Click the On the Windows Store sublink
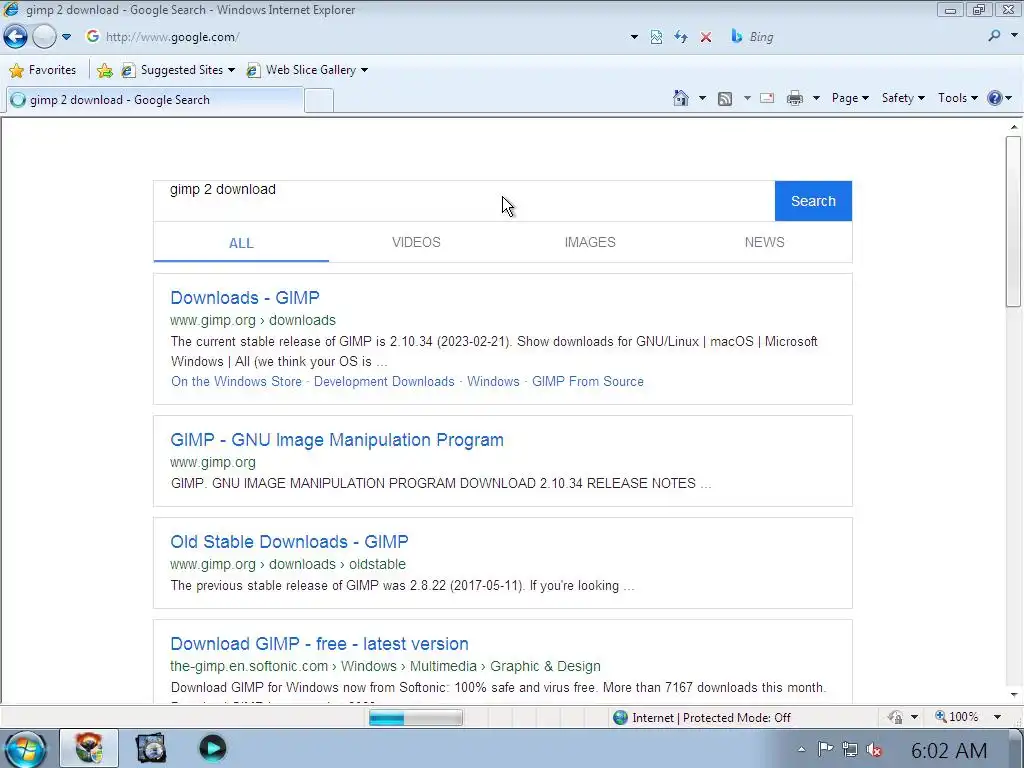Screen dimensions: 1024x768 click(236, 381)
